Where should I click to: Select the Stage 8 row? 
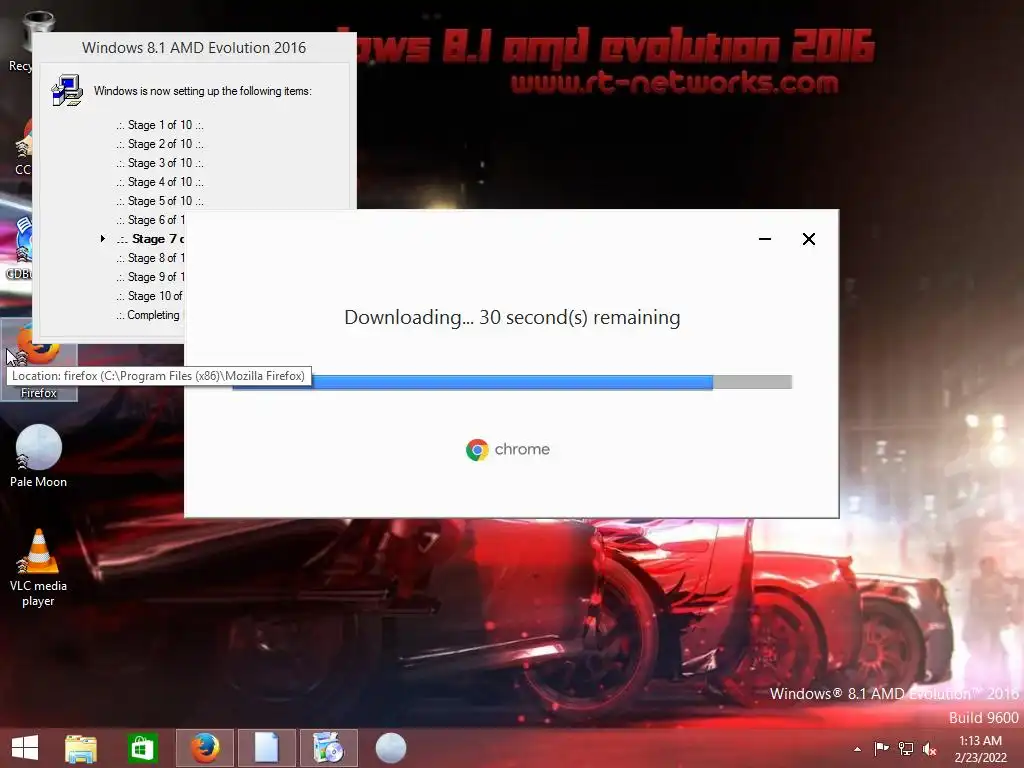[x=151, y=258]
